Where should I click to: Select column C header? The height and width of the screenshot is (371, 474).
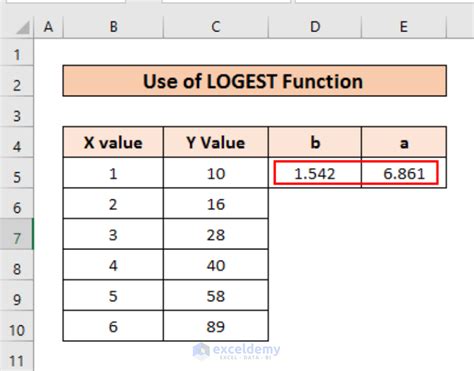point(216,27)
